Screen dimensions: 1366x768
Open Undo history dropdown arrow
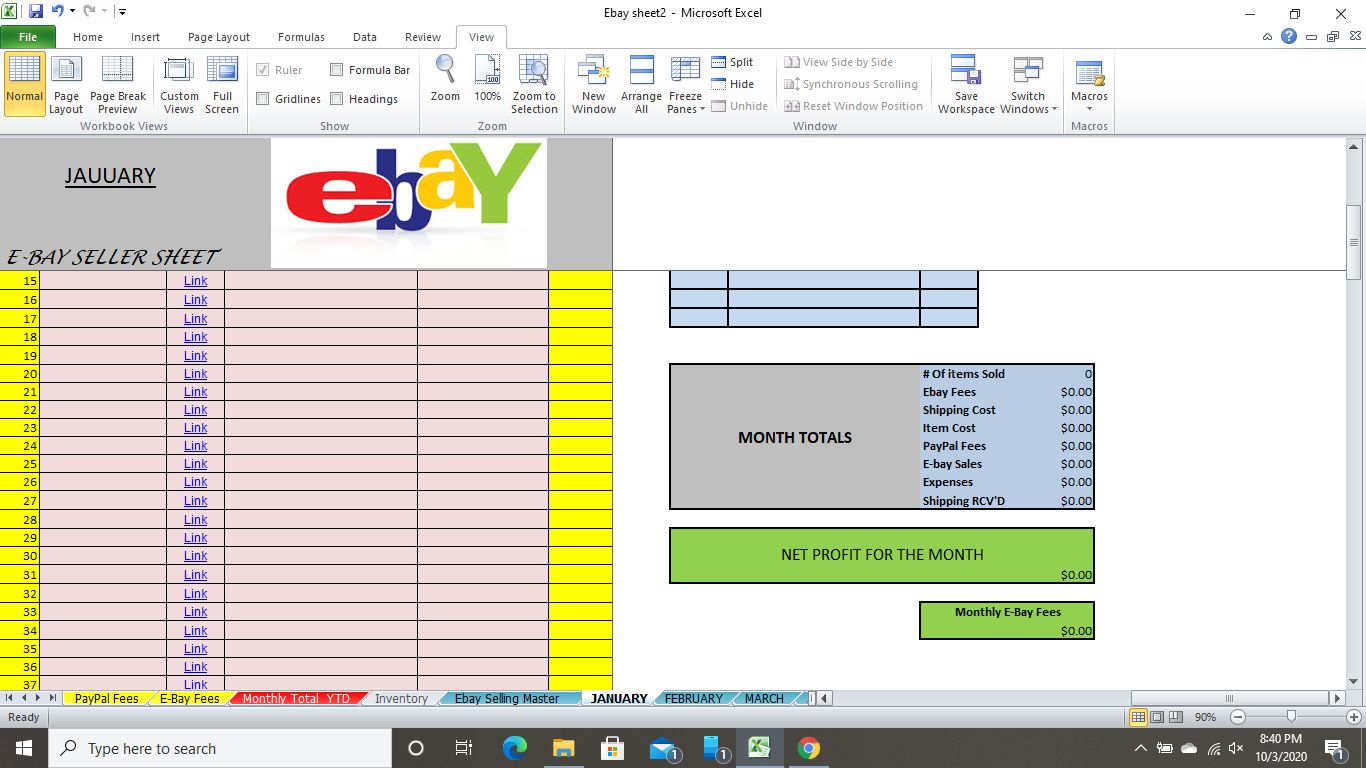[73, 12]
